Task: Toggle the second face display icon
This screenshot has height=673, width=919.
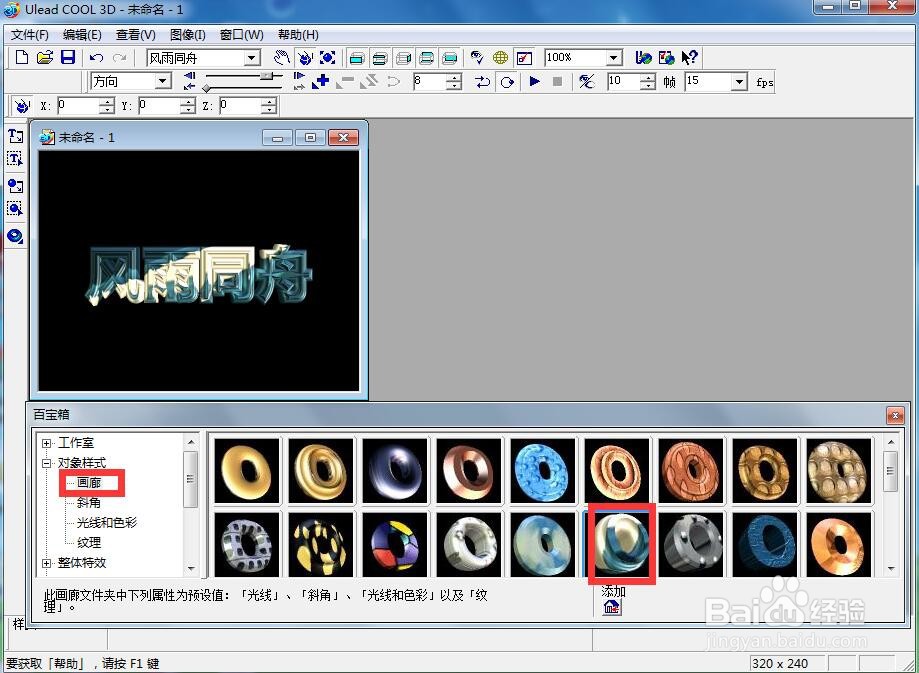Action: click(380, 57)
